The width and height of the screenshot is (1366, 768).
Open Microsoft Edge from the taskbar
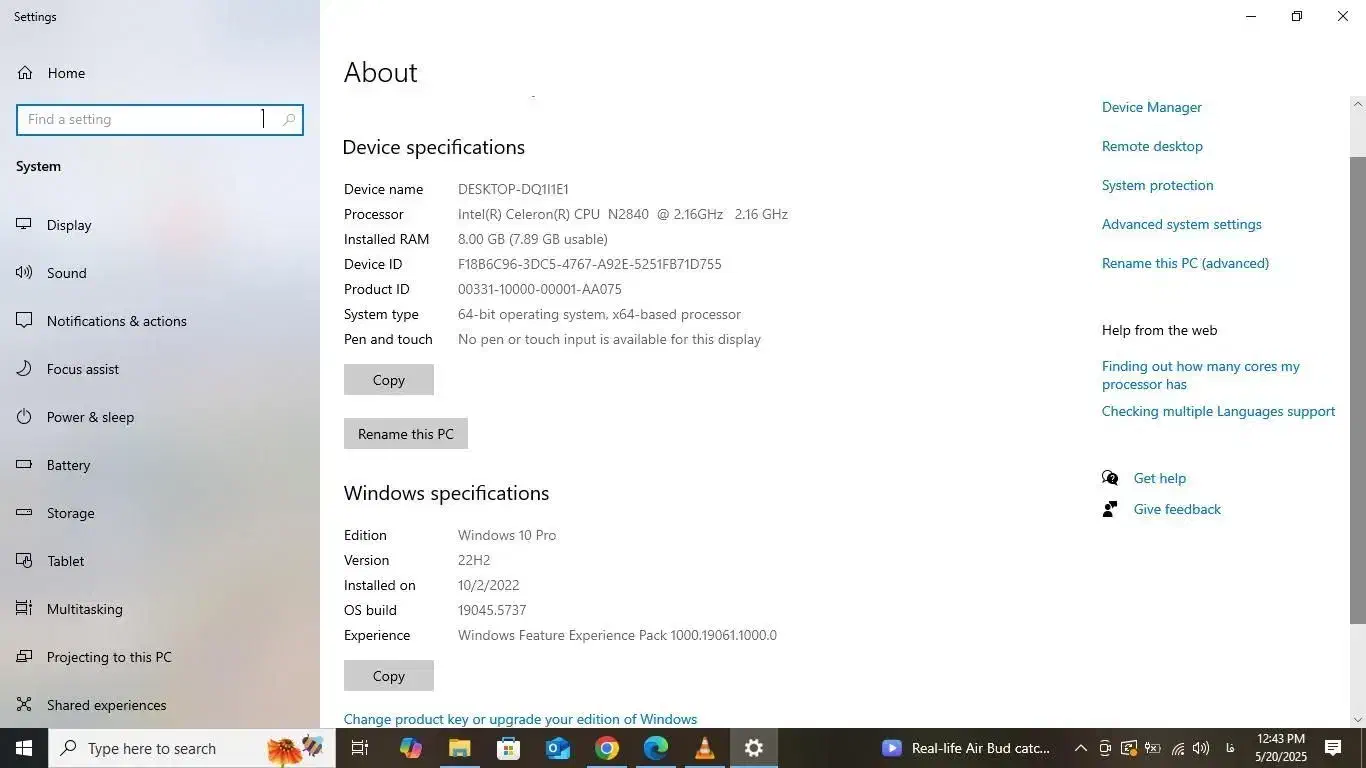(x=656, y=747)
